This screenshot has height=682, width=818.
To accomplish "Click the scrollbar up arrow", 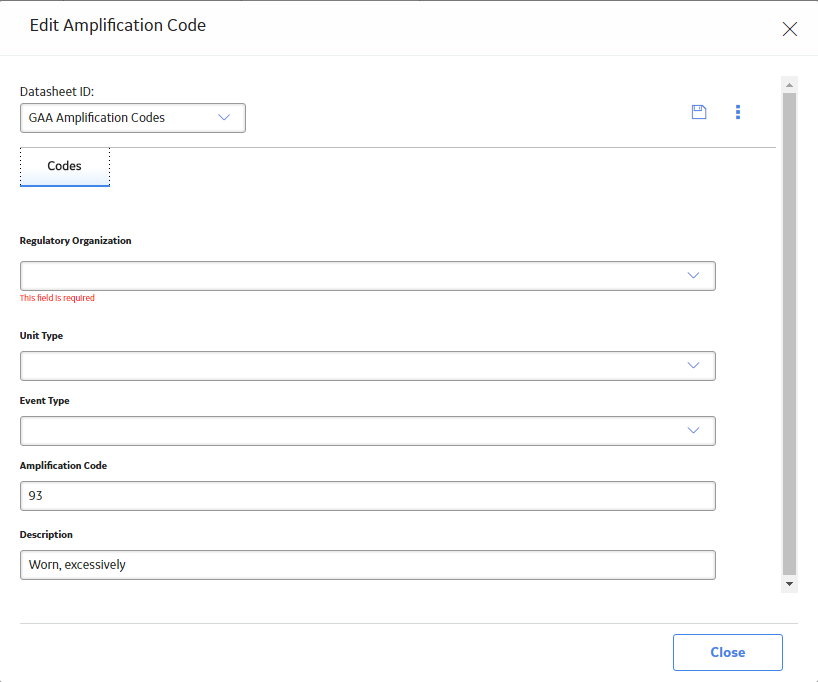I will coord(789,85).
